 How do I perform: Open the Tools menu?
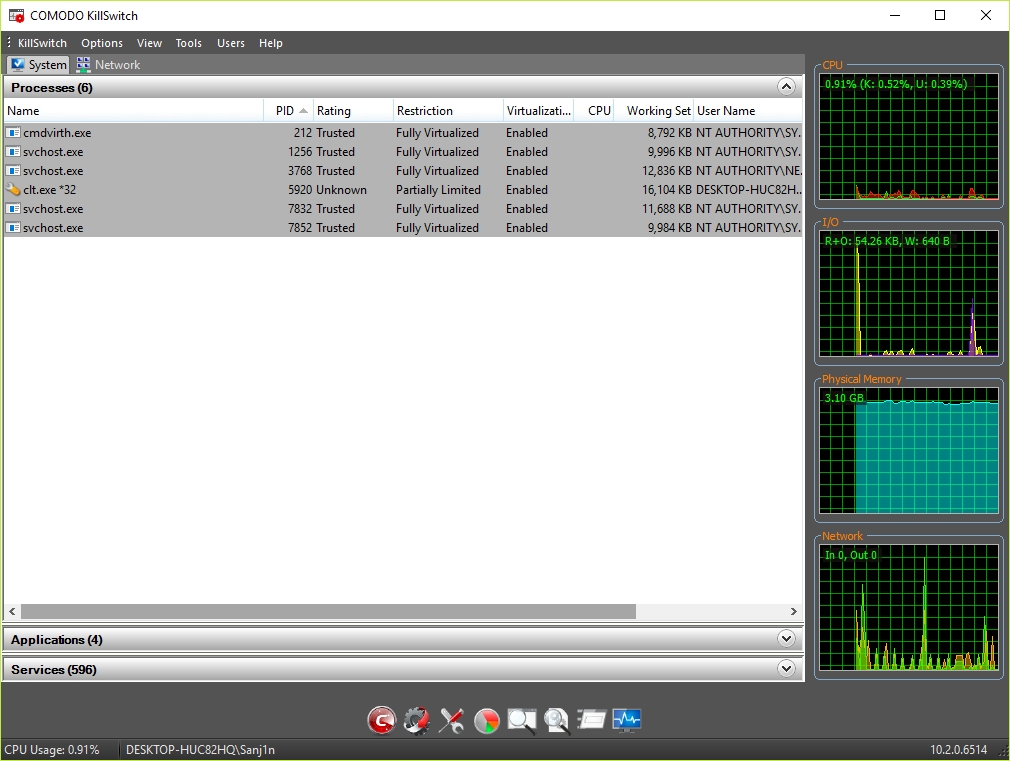(189, 43)
